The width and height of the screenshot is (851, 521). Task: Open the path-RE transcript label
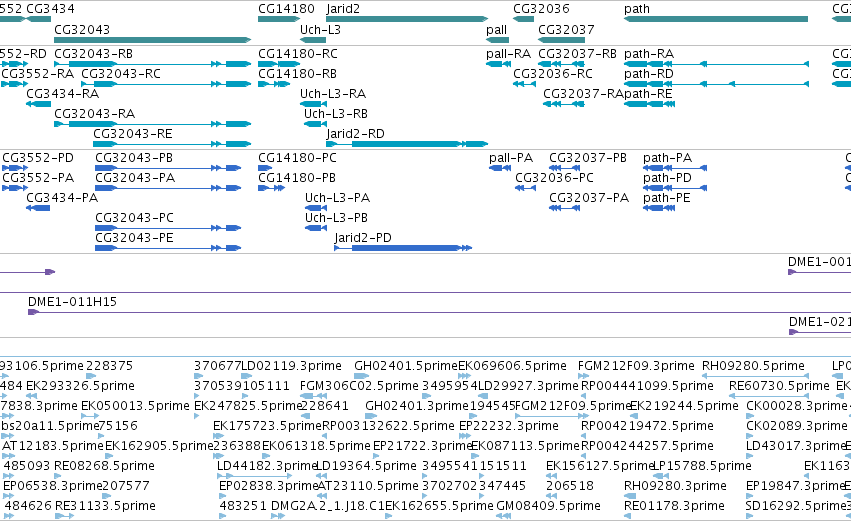(x=648, y=94)
